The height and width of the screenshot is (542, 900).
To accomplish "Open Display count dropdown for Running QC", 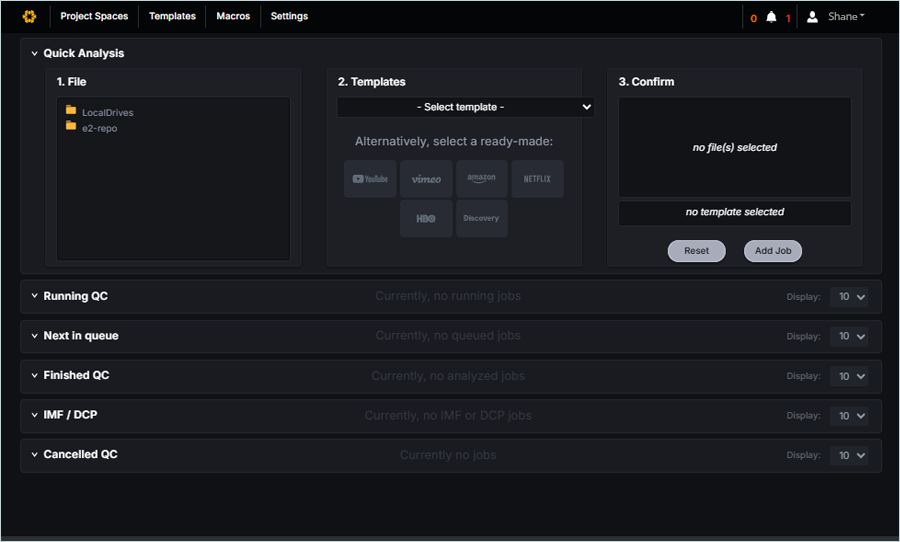I will [848, 297].
